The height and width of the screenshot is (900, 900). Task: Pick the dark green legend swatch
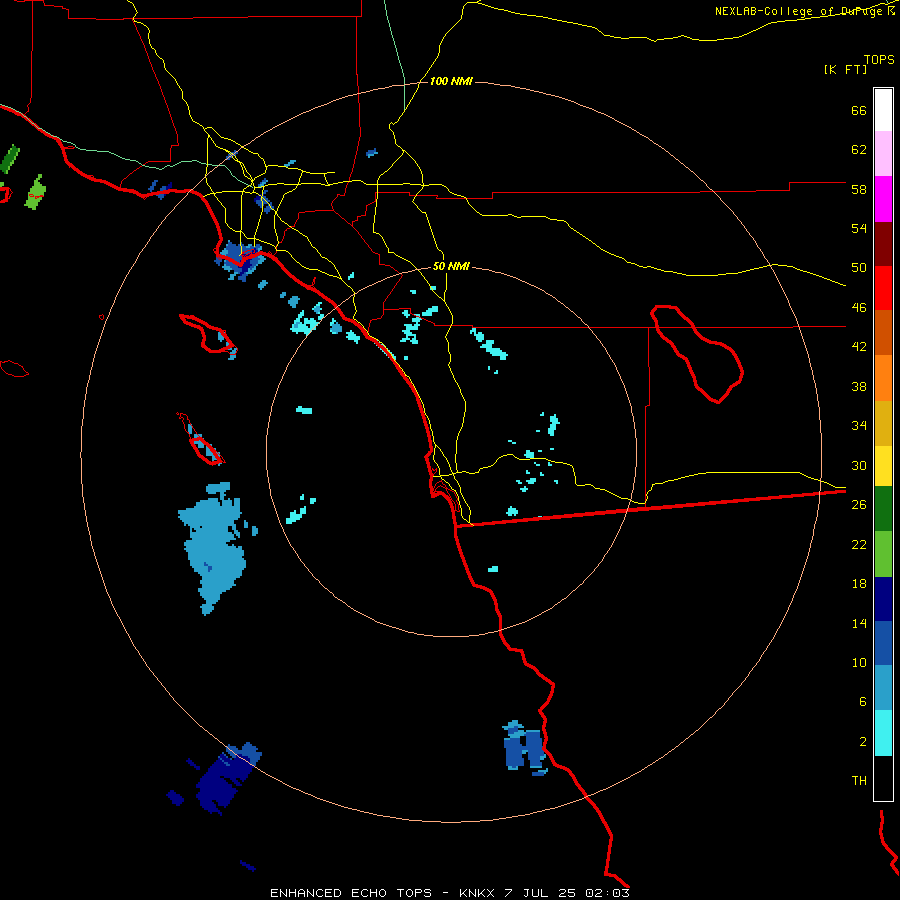(x=883, y=509)
